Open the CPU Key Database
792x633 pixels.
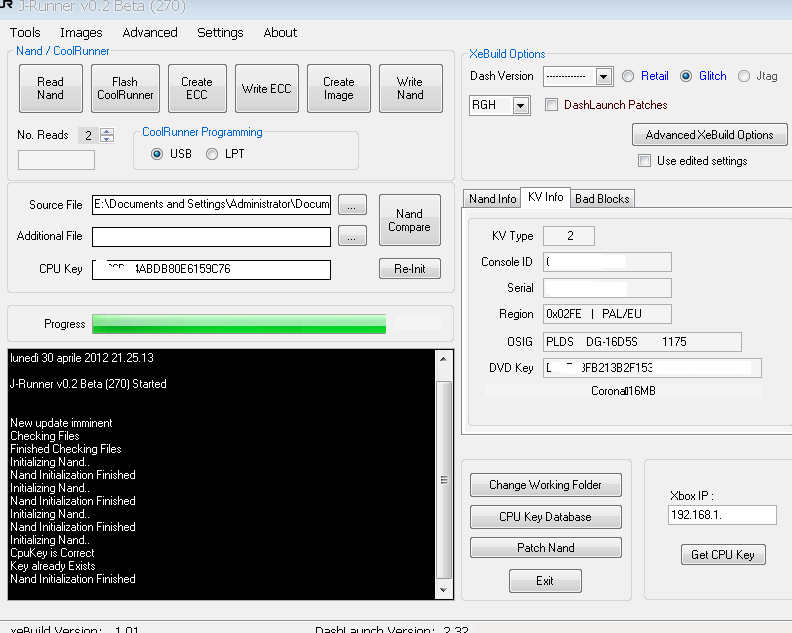coord(546,517)
